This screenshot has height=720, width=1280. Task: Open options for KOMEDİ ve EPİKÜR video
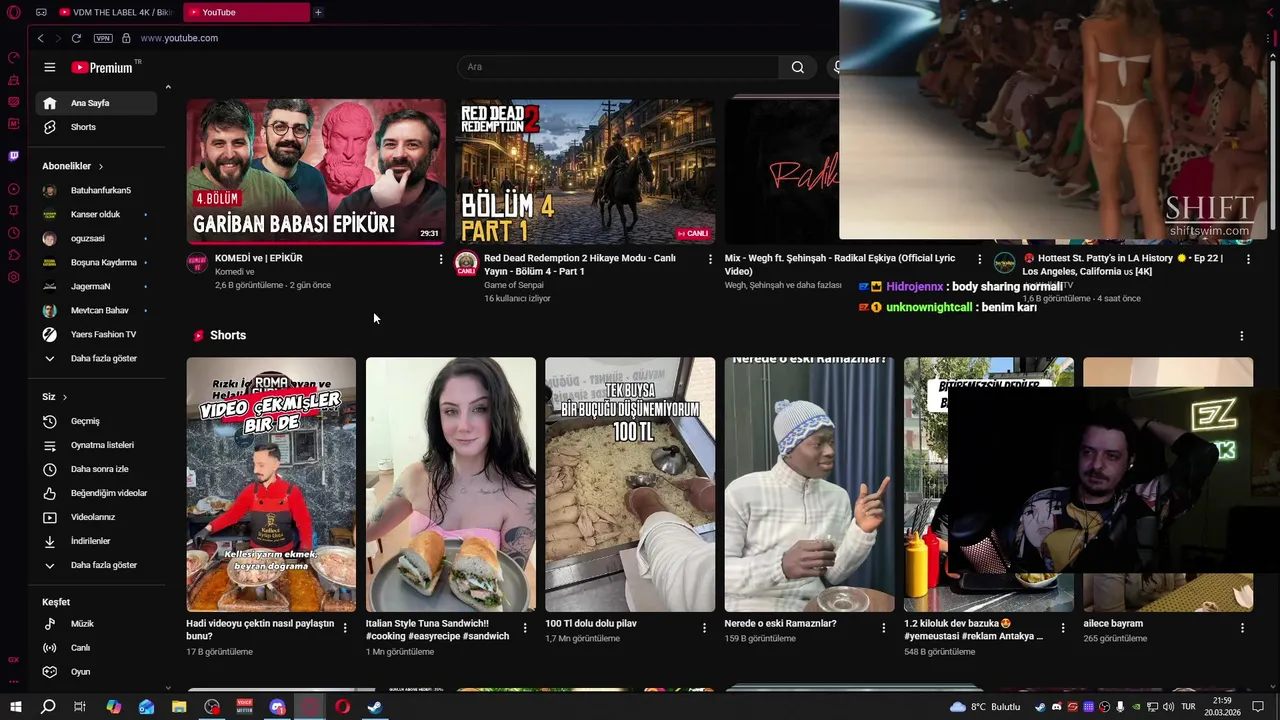(x=441, y=259)
